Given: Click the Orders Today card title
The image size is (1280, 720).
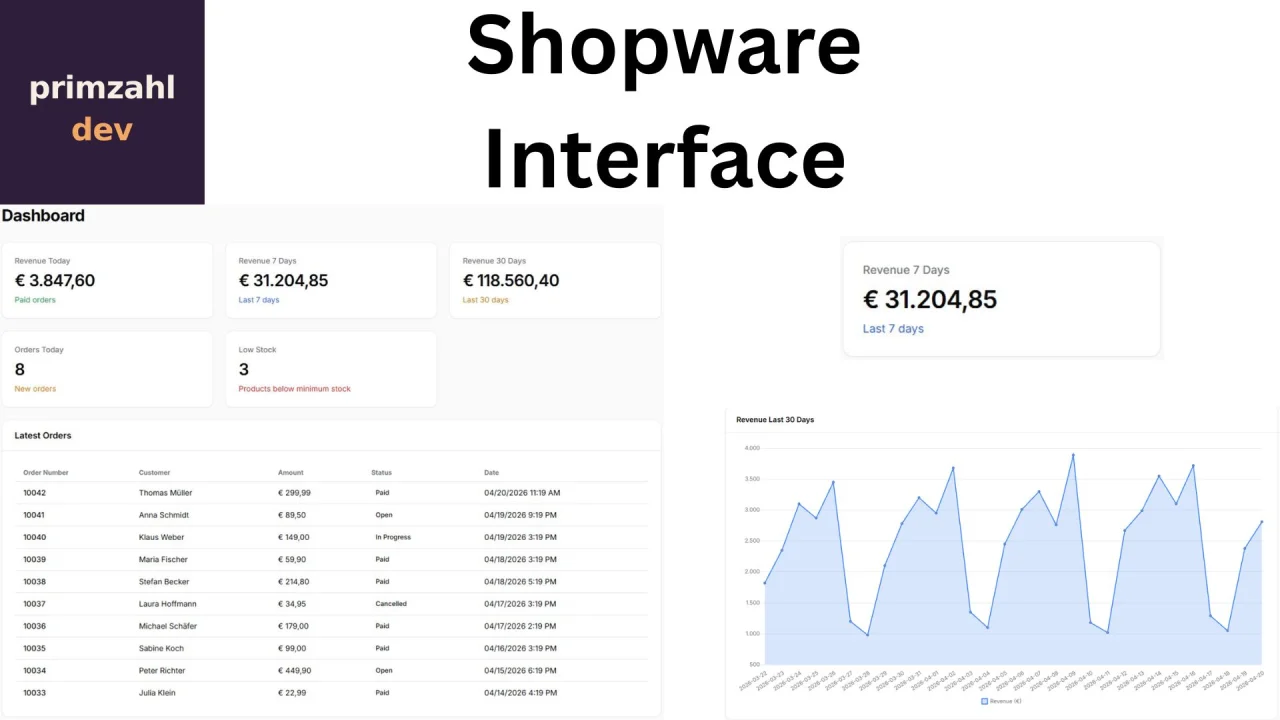Looking at the screenshot, I should click(39, 350).
